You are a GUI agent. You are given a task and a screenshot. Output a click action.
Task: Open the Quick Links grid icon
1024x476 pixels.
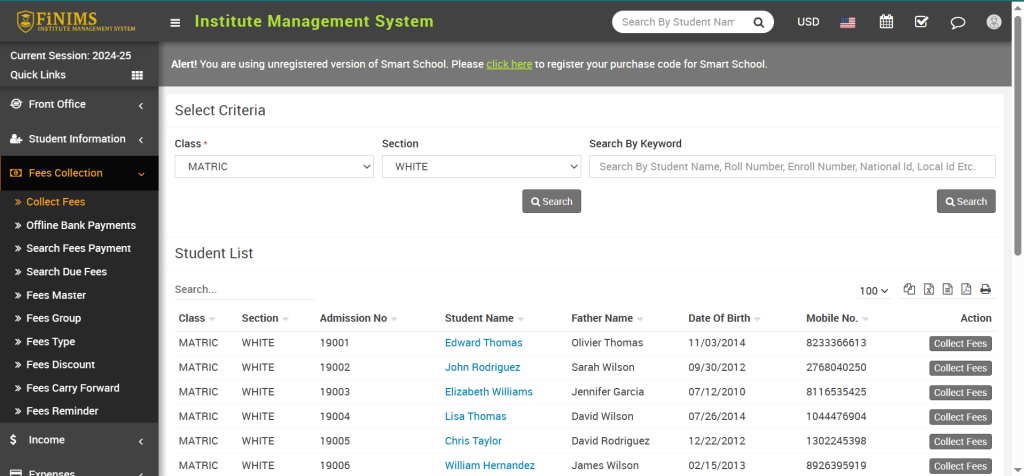click(x=137, y=75)
